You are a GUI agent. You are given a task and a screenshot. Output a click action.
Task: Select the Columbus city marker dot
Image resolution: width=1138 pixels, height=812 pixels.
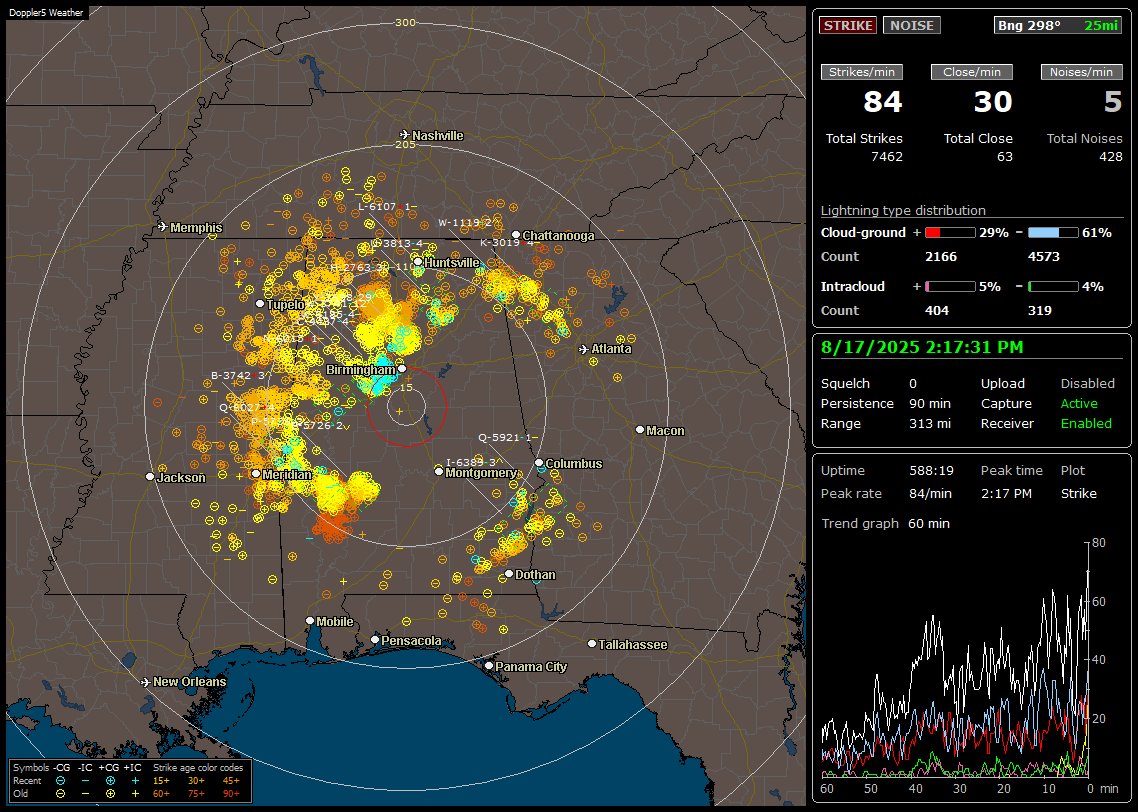coord(539,462)
